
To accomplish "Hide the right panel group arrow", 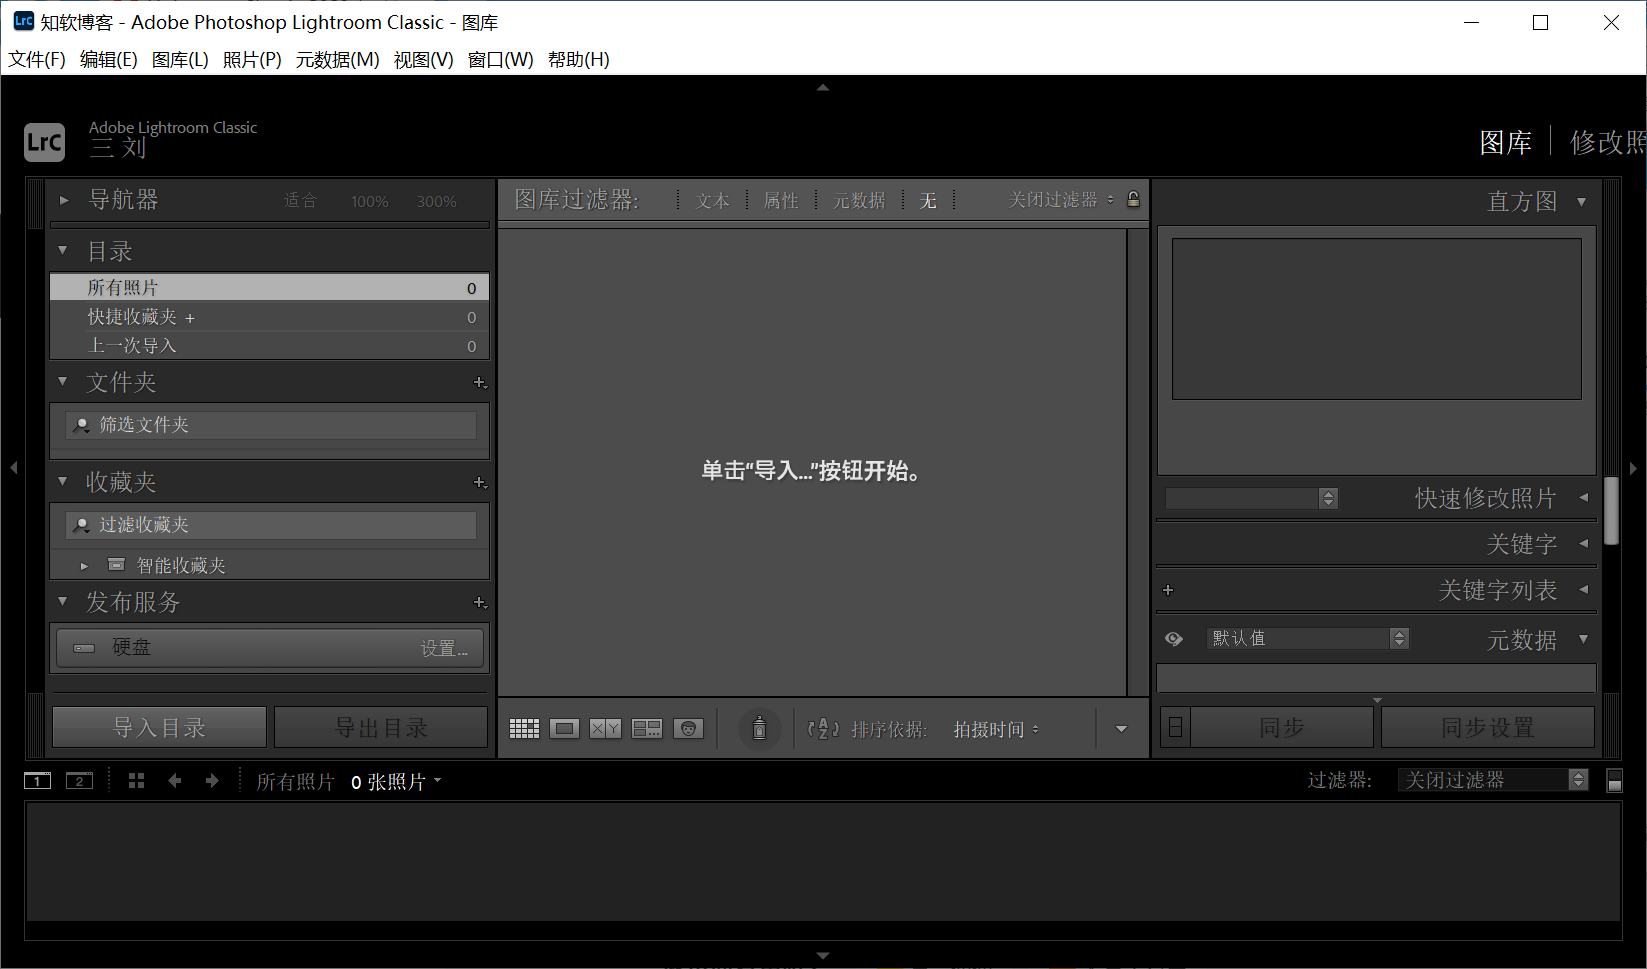I will 1634,468.
